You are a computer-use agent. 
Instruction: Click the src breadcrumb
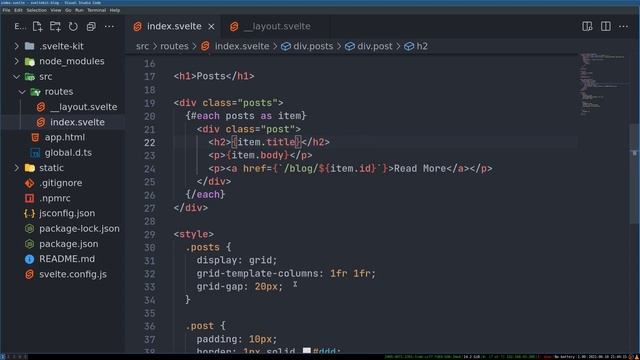point(142,47)
